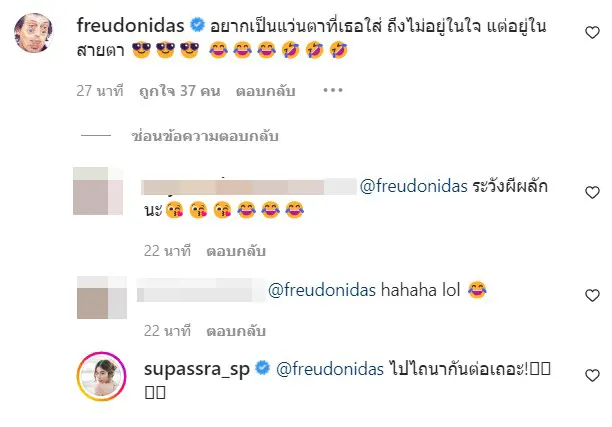This screenshot has width=612, height=427.
Task: Open @freudonidas mention in supassra_sp reply
Action: [x=330, y=369]
